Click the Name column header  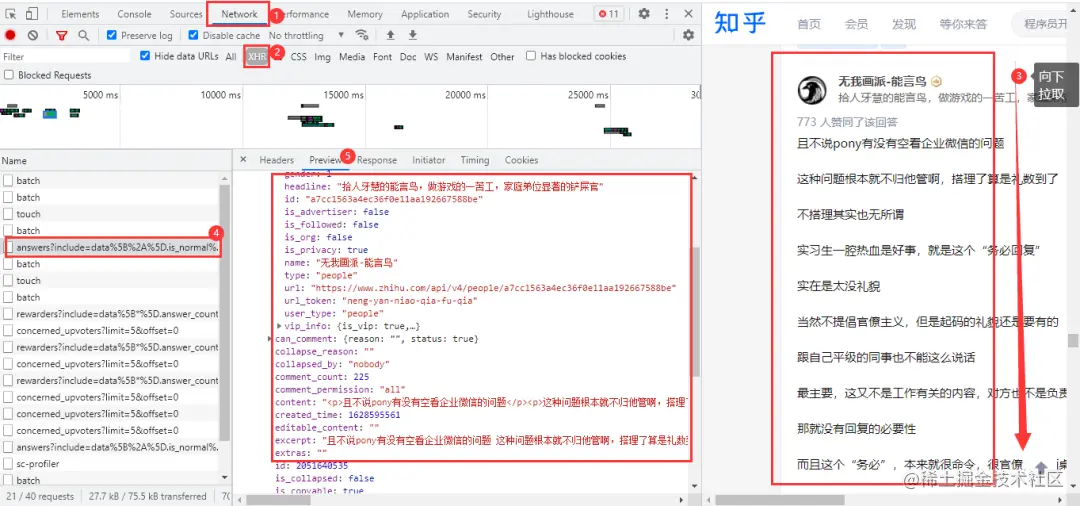[x=114, y=160]
